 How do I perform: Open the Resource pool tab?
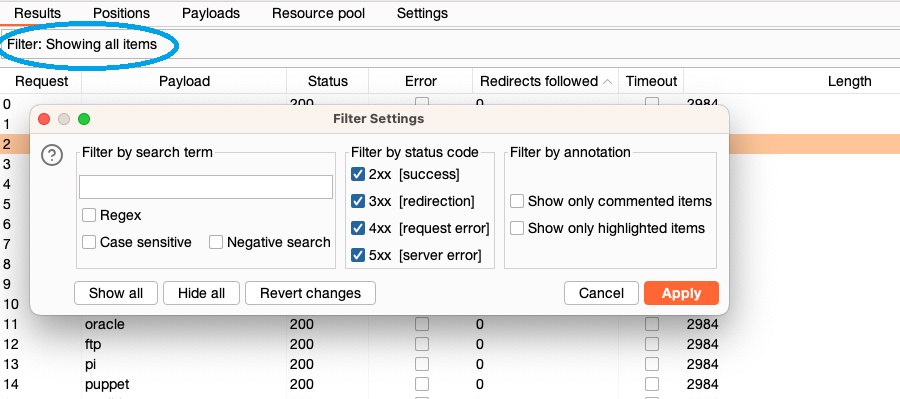319,13
